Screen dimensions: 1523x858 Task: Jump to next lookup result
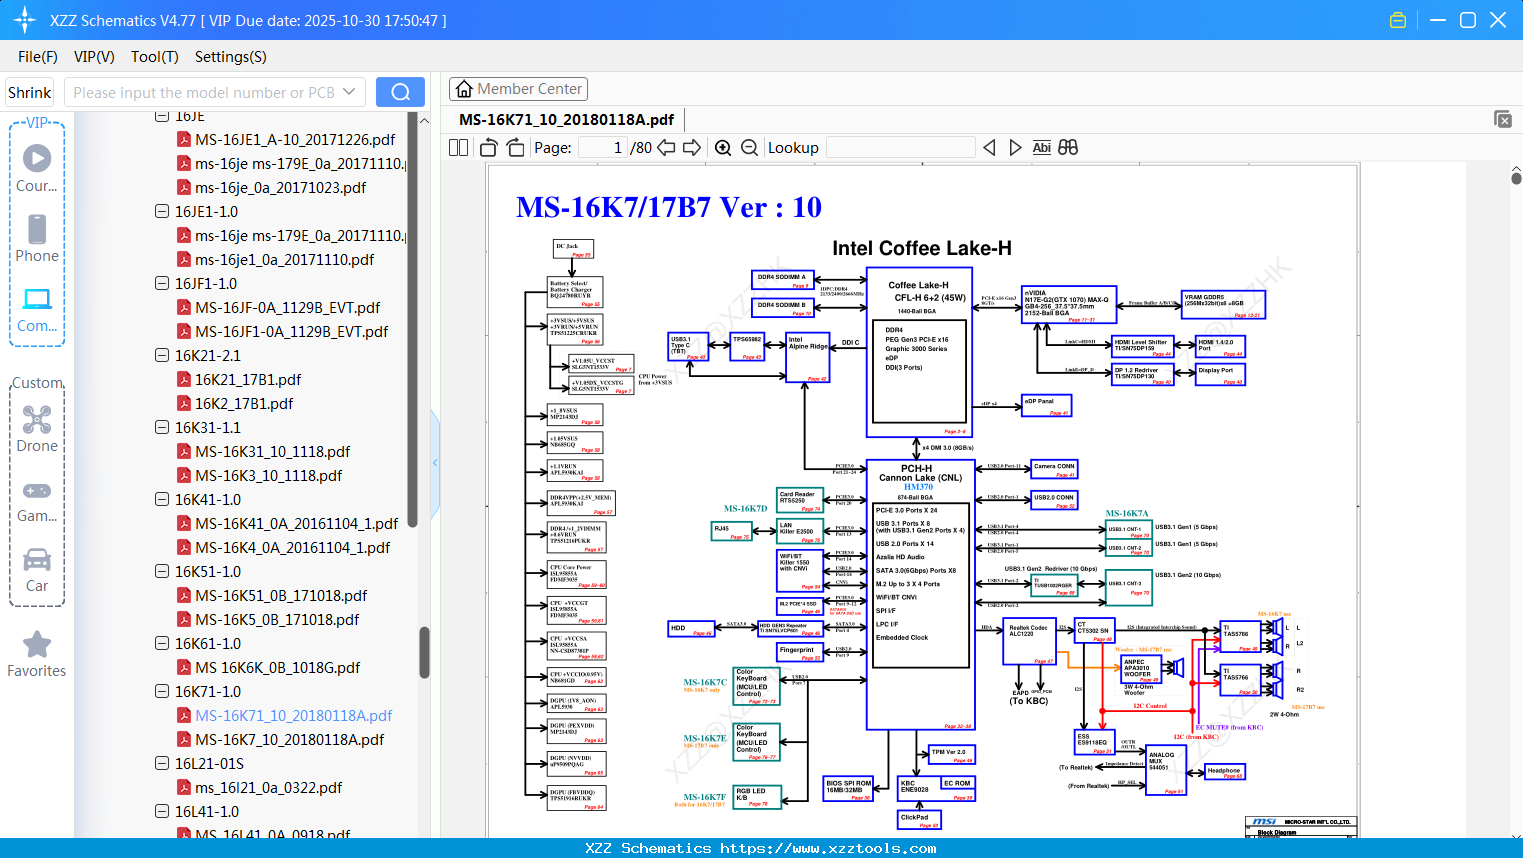(x=1016, y=148)
